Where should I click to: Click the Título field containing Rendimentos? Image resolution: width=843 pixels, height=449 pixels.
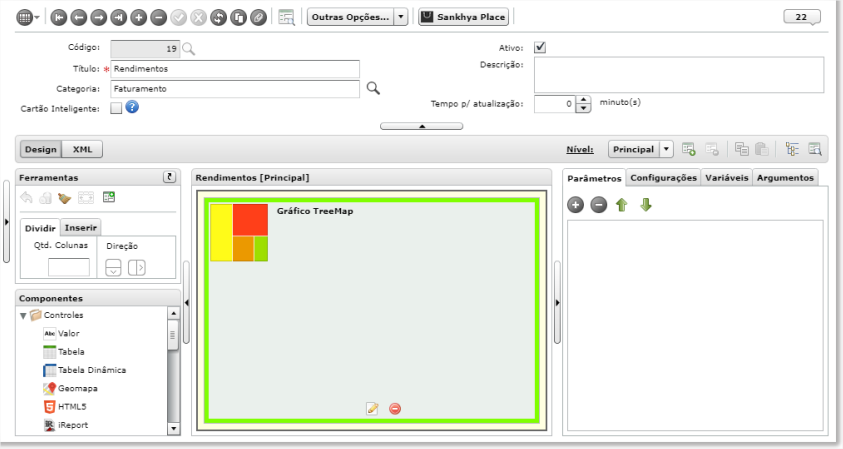[x=235, y=69]
